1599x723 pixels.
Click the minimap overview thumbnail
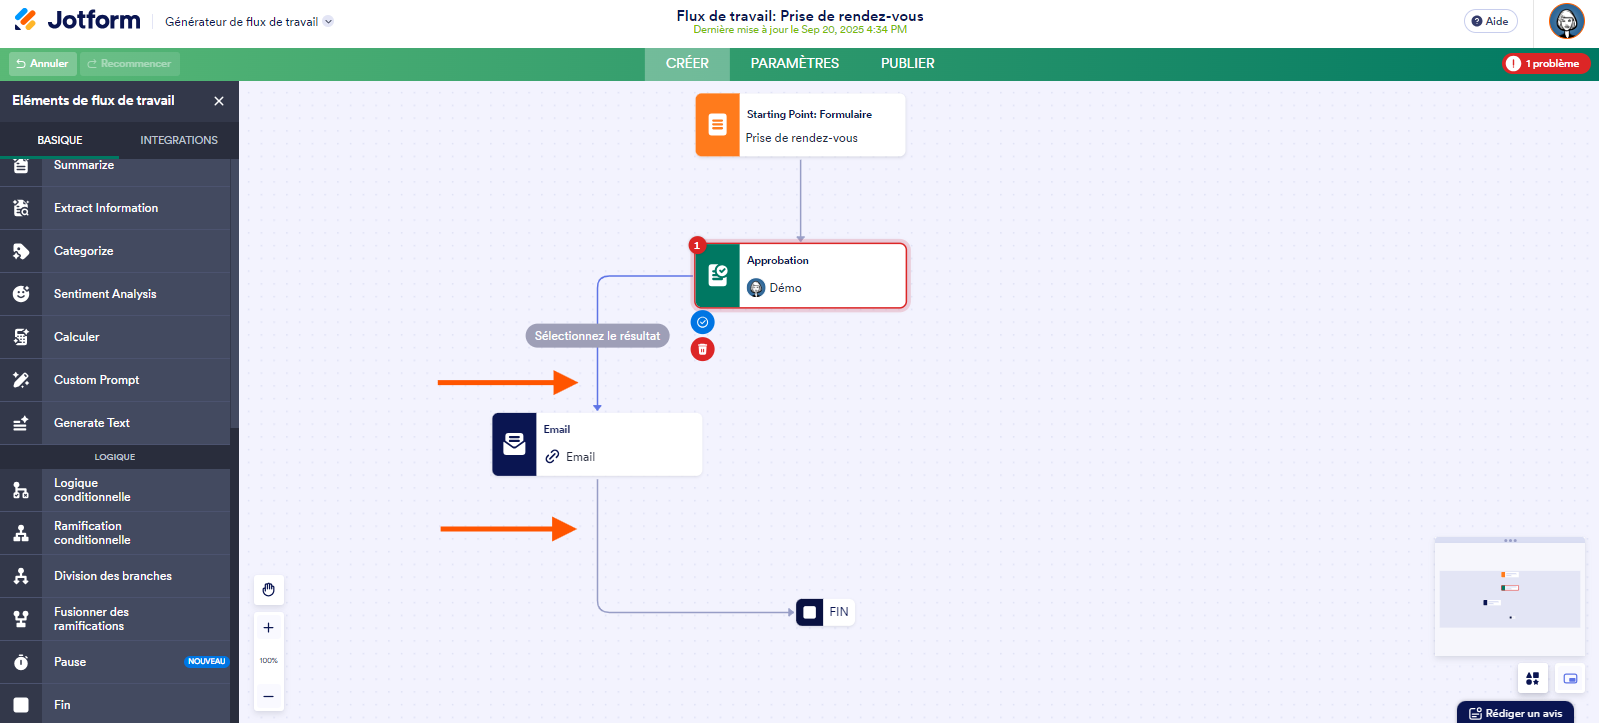click(1509, 598)
